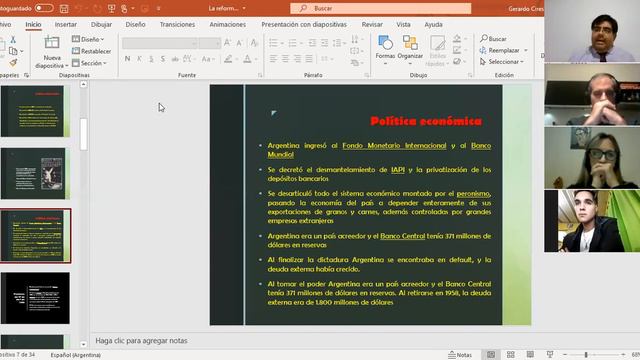640x360 pixels.
Task: Toggle the AutoSave switch in title bar
Action: coord(44,8)
